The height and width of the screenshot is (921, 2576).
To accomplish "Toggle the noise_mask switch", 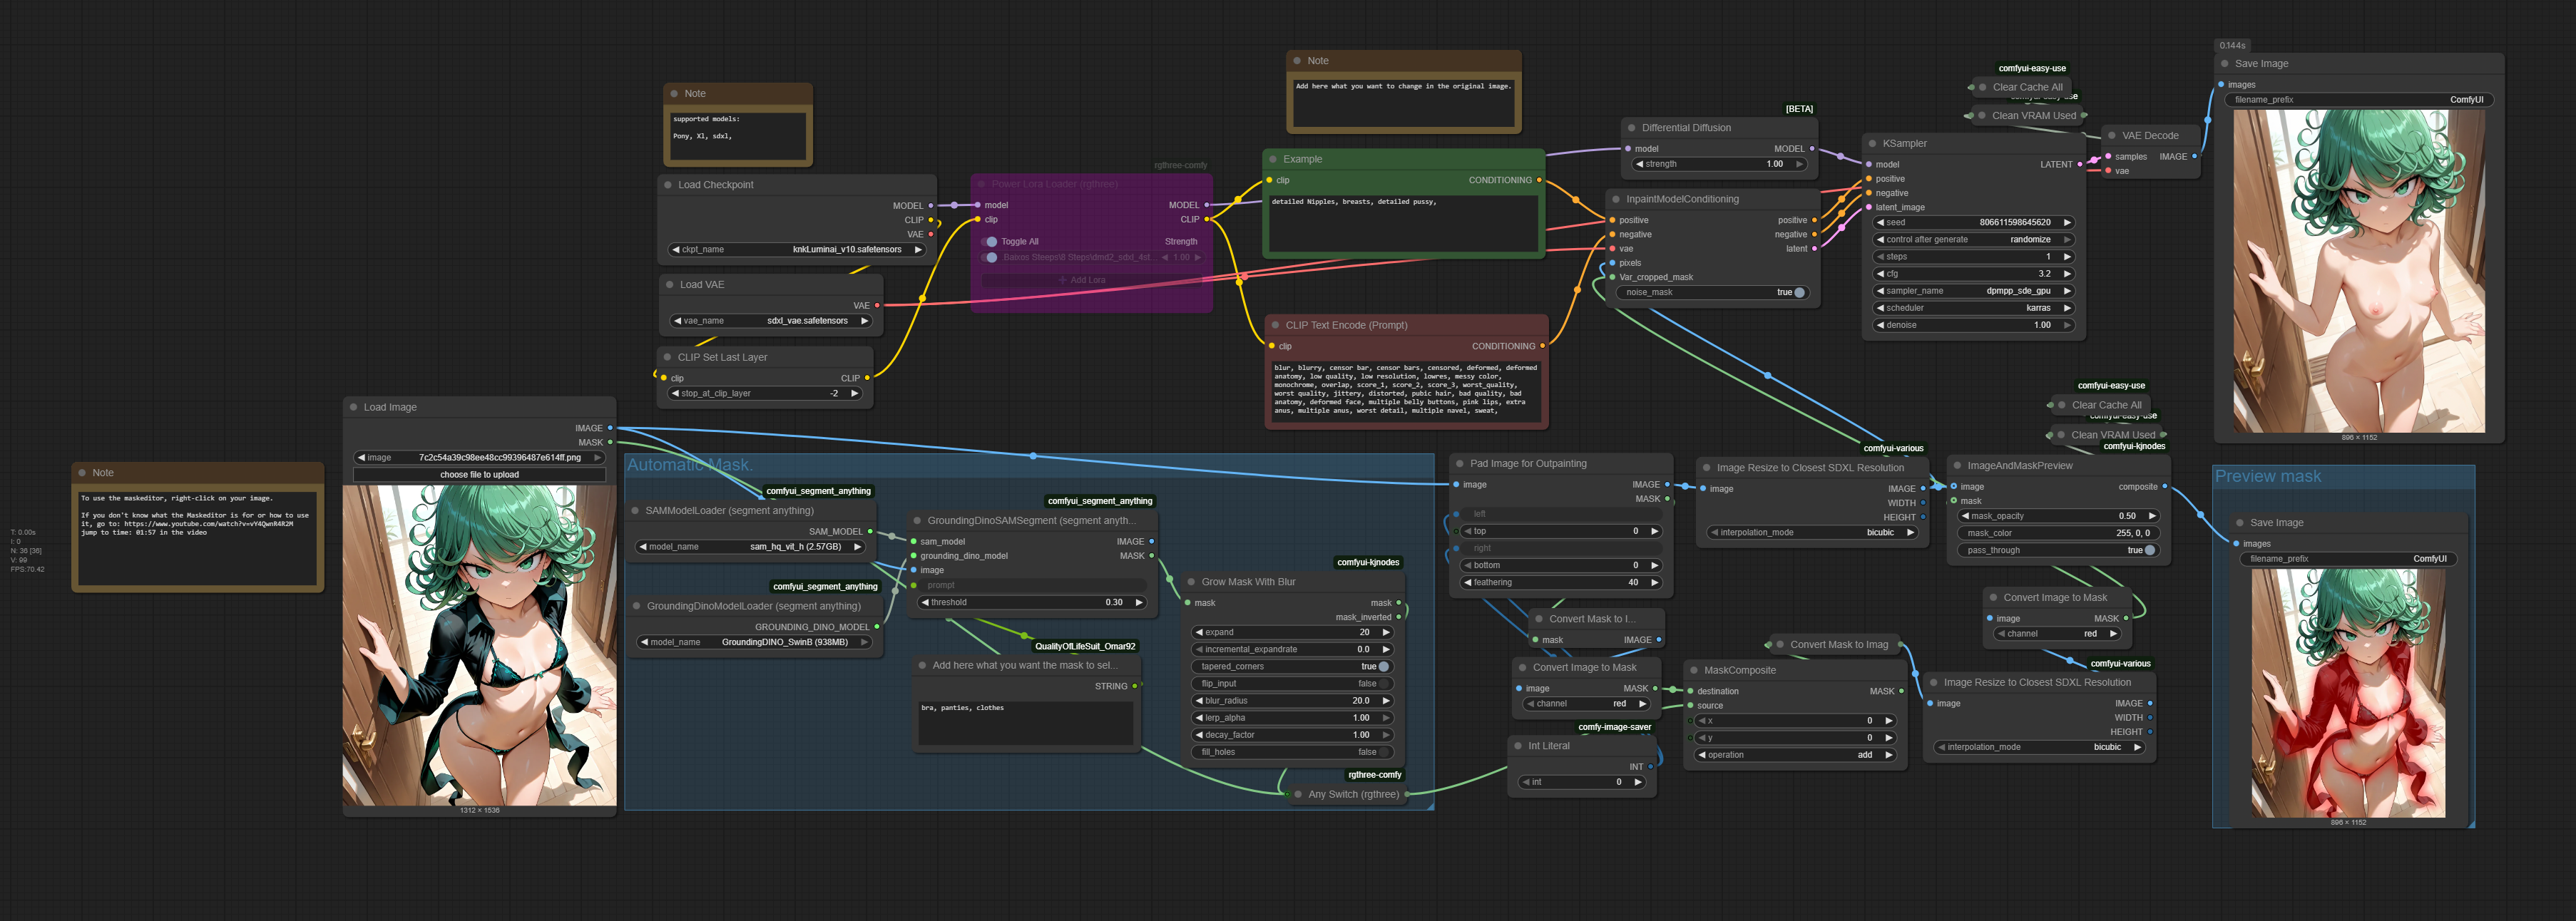I will click(x=1799, y=293).
